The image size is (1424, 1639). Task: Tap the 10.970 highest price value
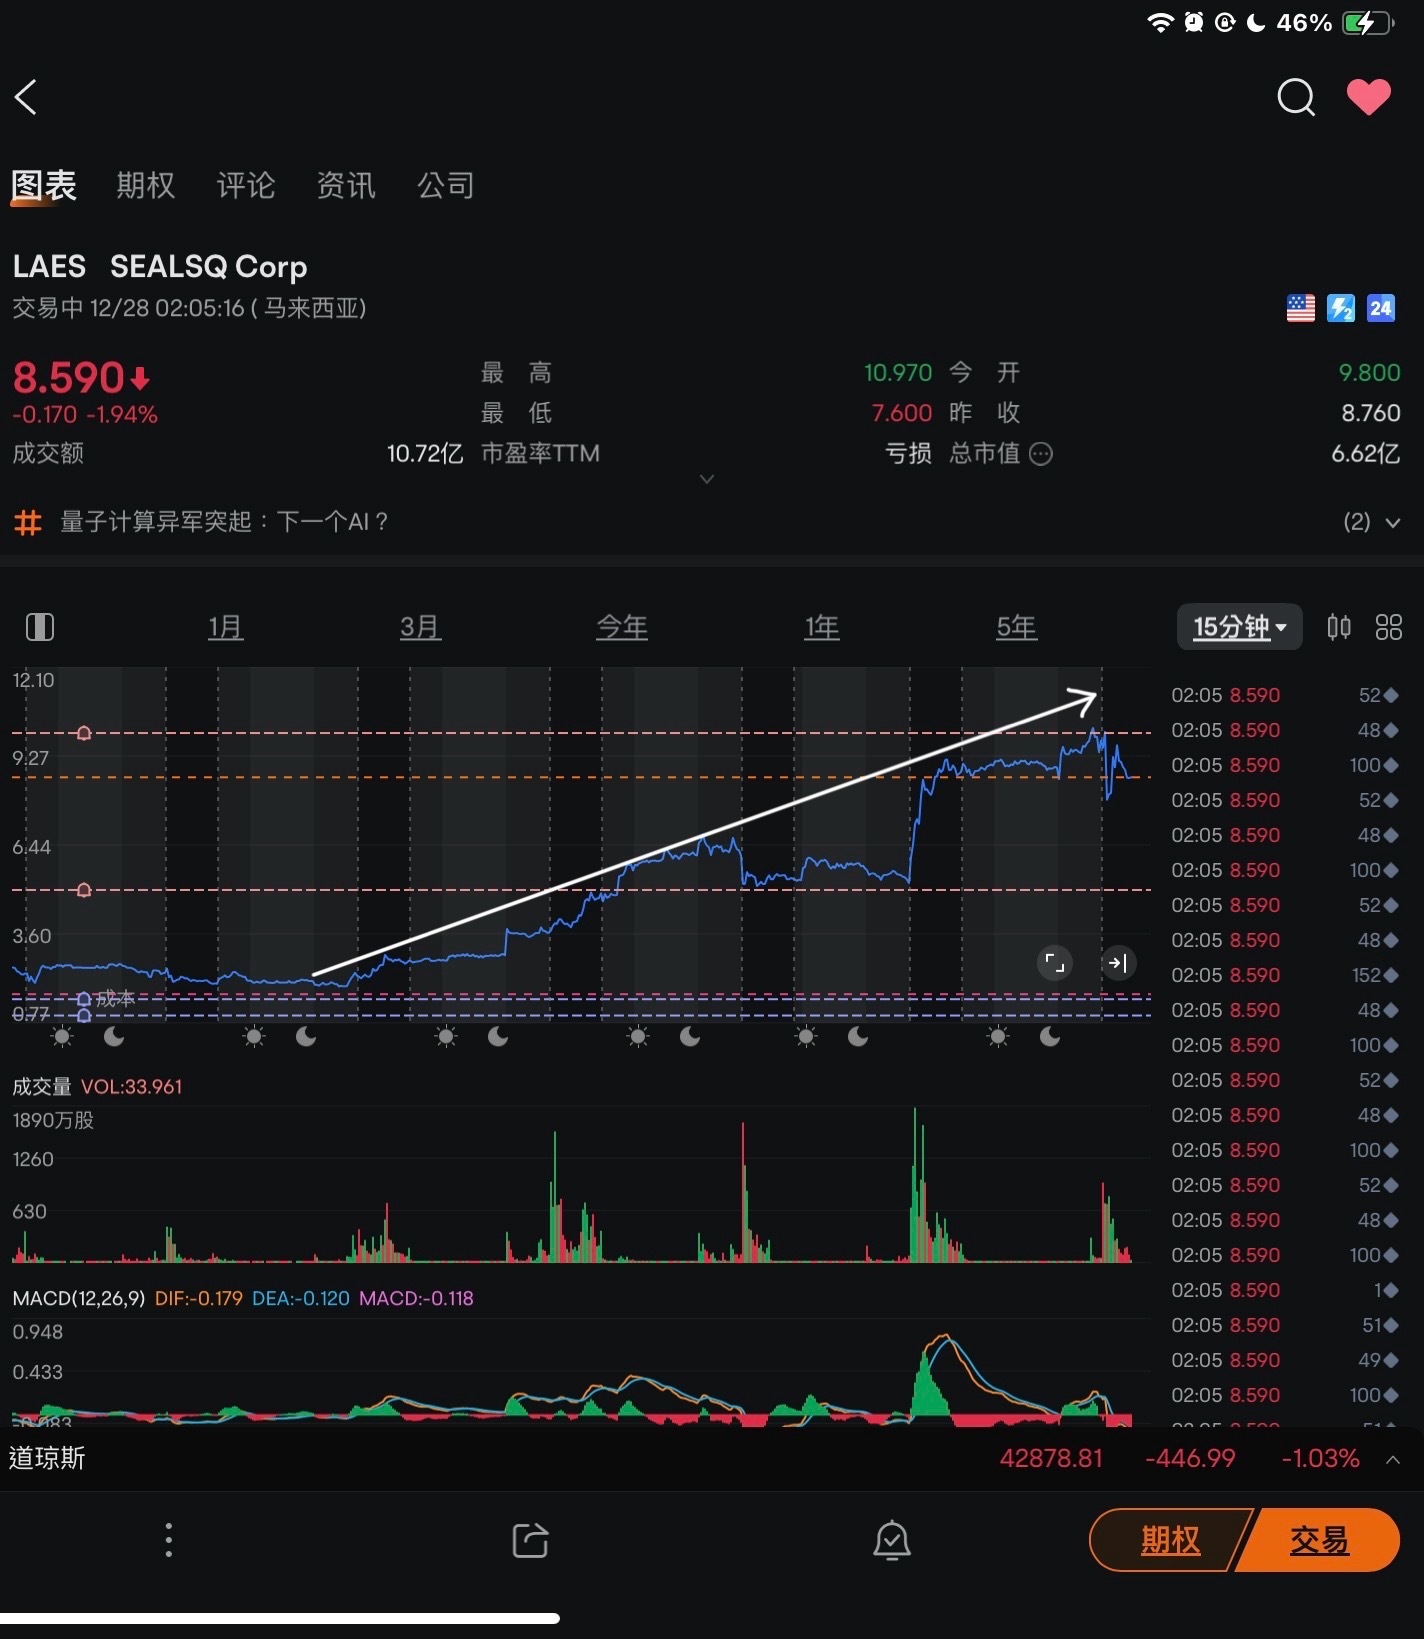pyautogui.click(x=898, y=373)
